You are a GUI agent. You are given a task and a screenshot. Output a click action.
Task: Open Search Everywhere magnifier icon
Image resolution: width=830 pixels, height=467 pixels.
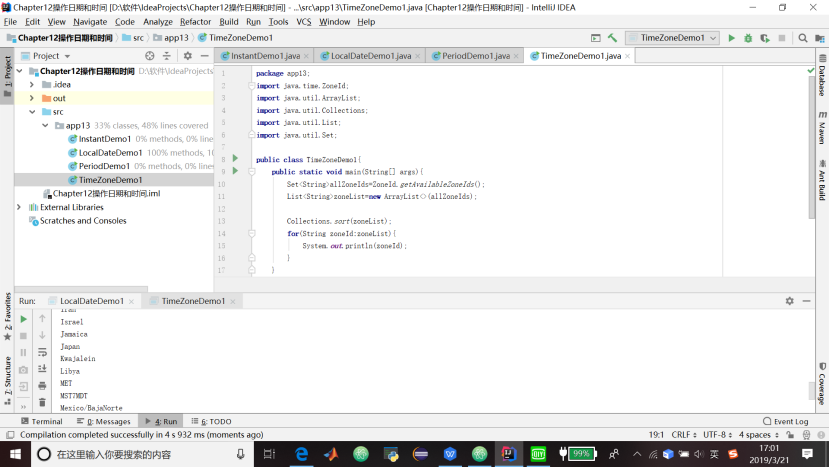(x=802, y=38)
